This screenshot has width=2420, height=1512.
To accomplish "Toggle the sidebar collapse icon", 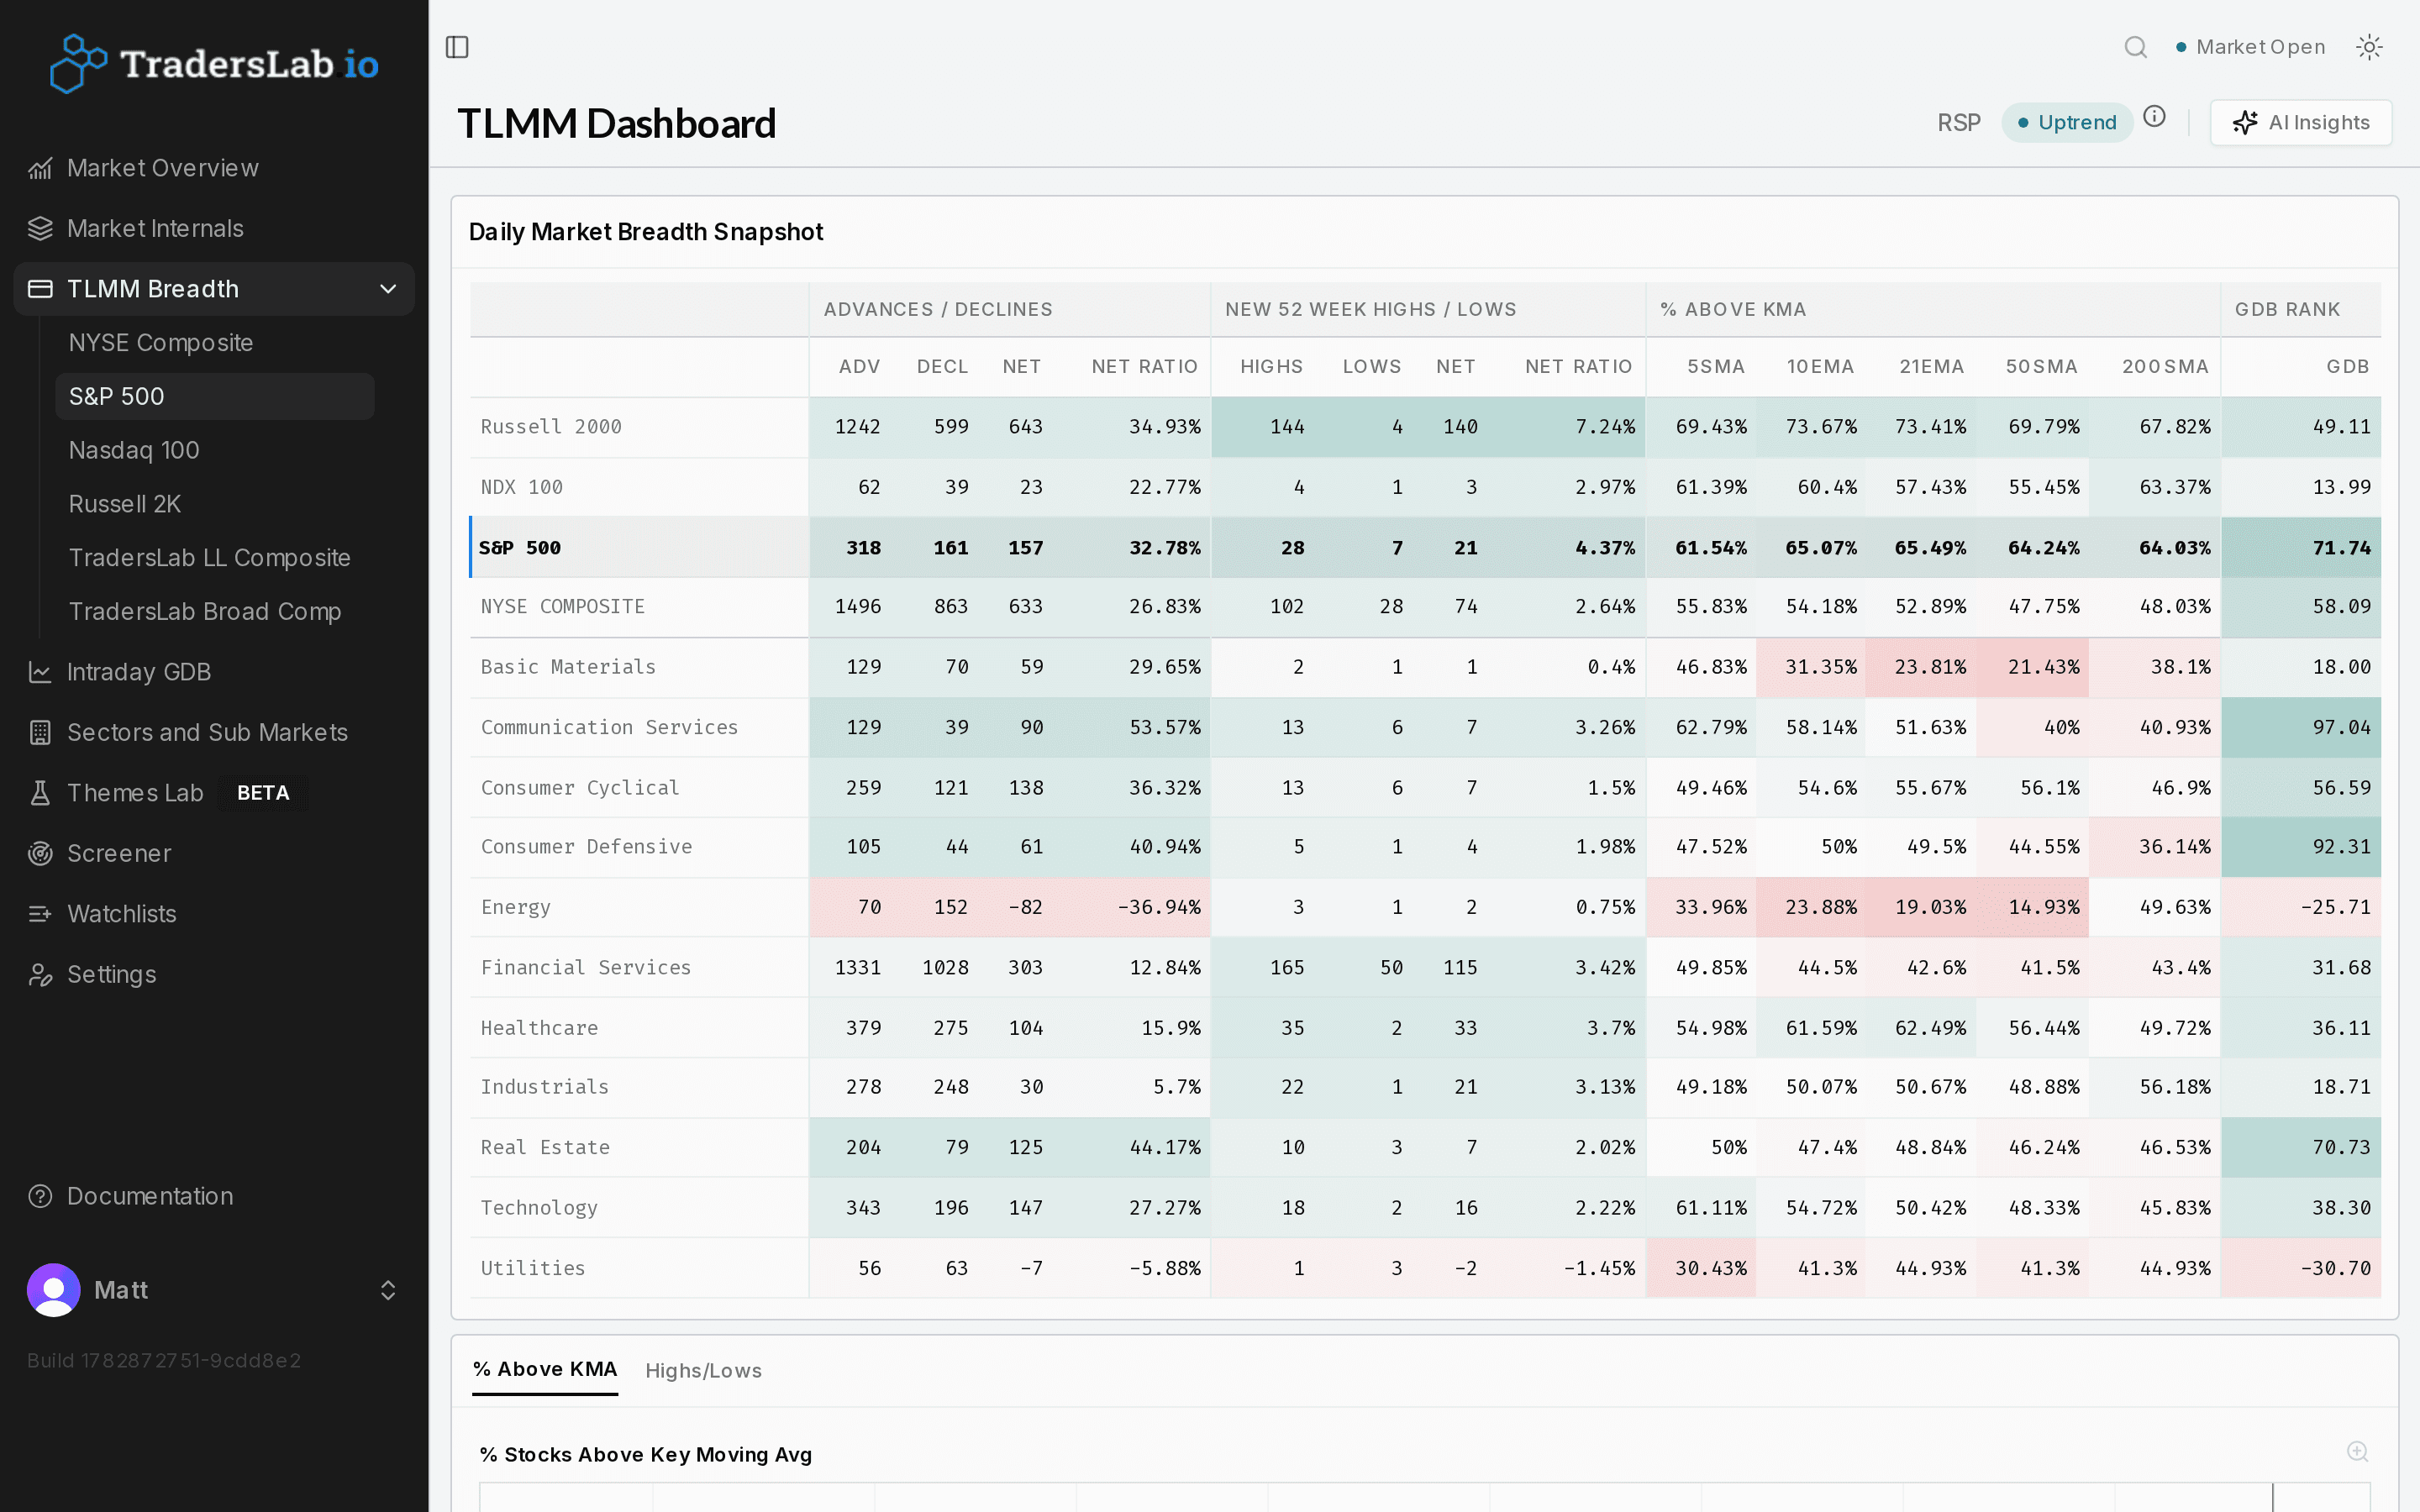I will click(x=457, y=47).
